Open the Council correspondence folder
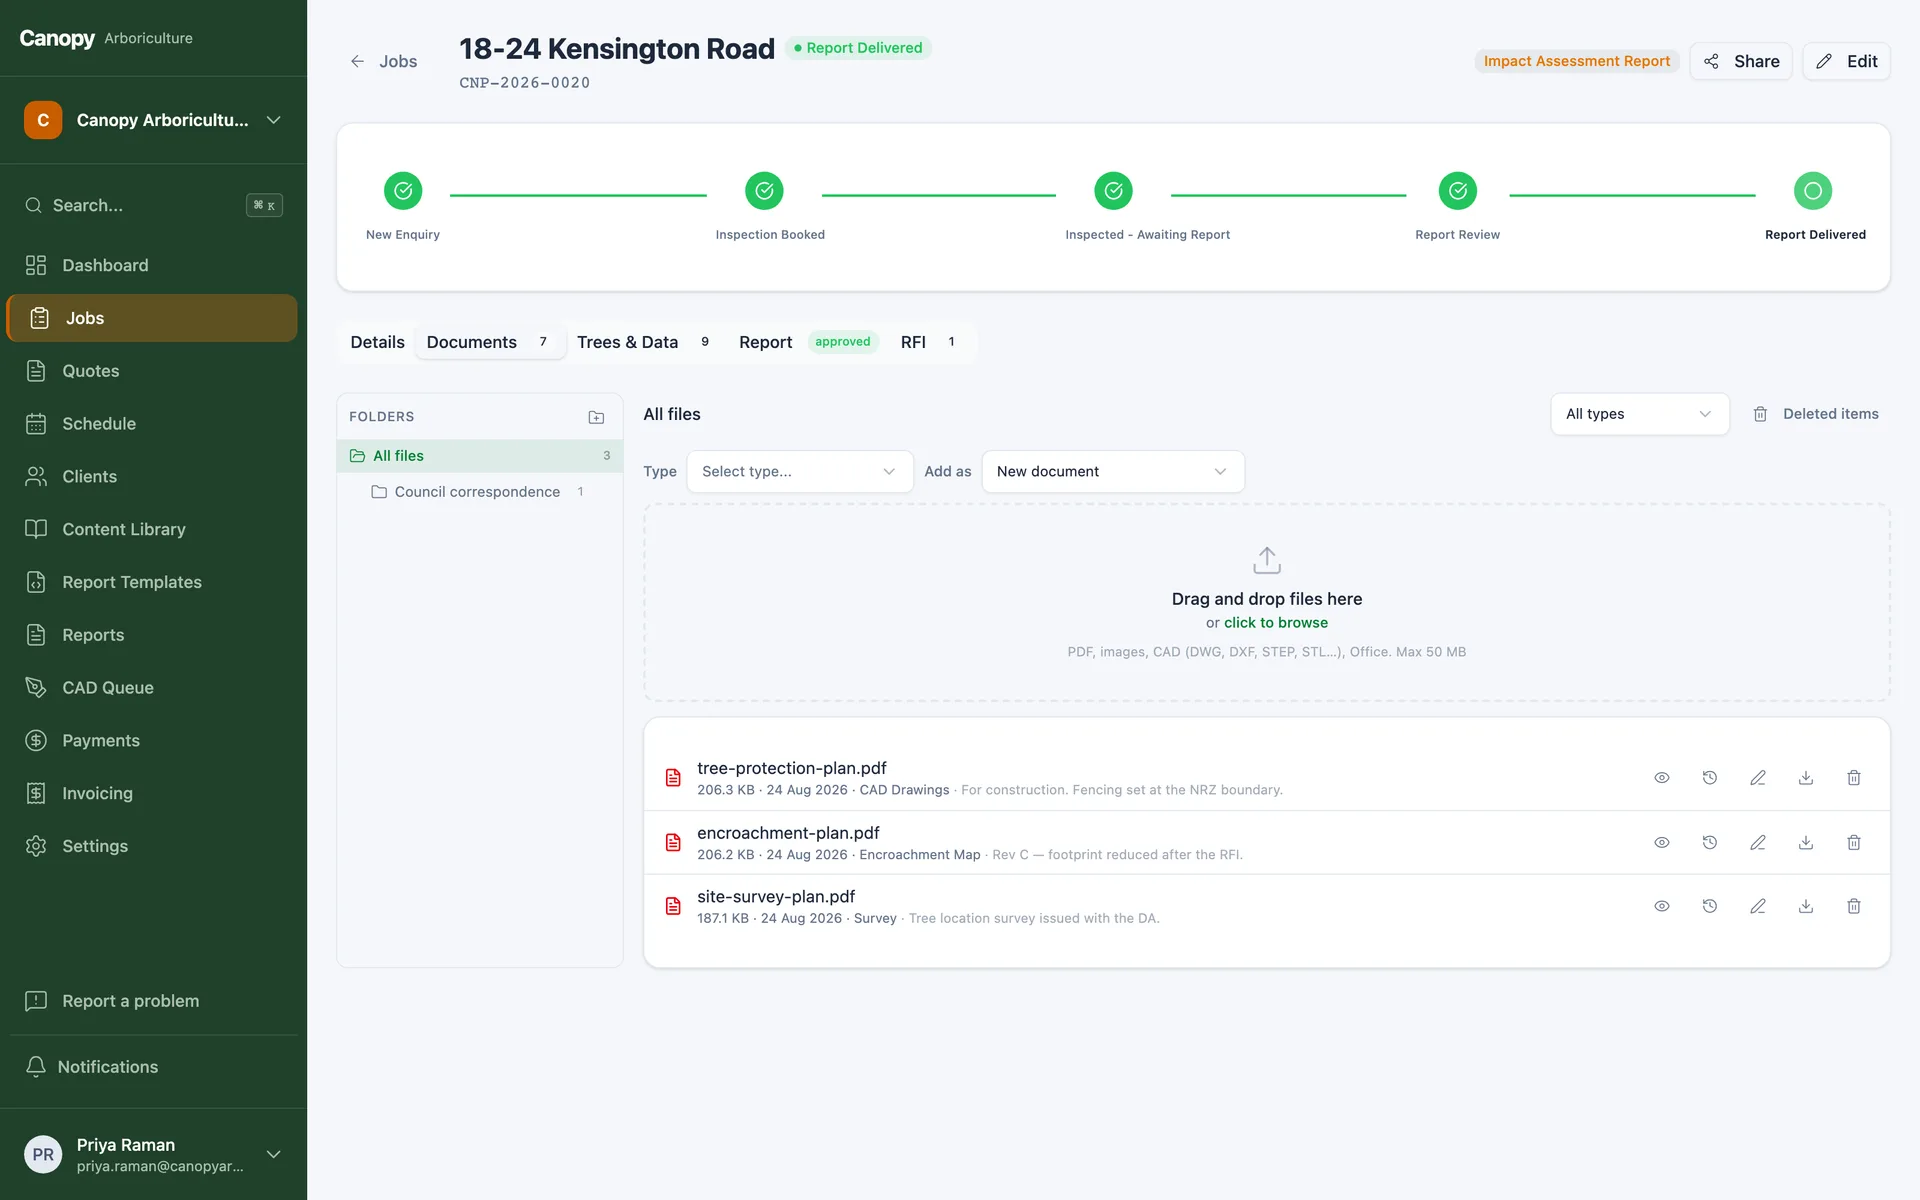 [480, 492]
